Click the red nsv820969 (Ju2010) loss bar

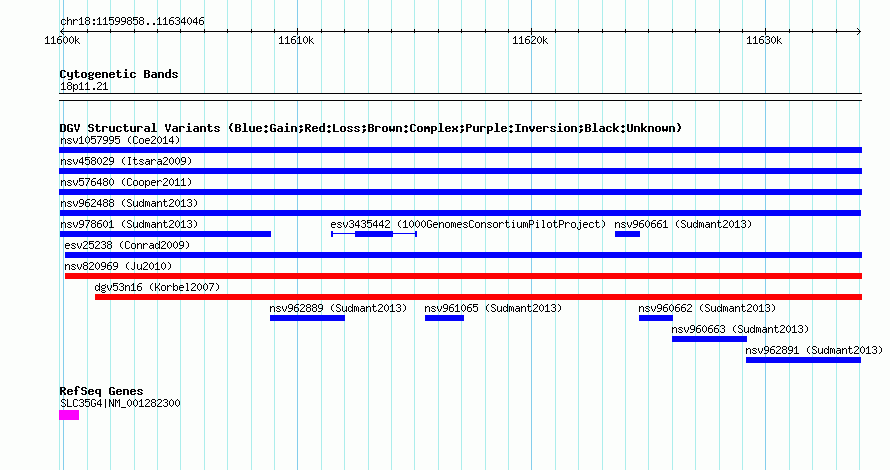(463, 276)
